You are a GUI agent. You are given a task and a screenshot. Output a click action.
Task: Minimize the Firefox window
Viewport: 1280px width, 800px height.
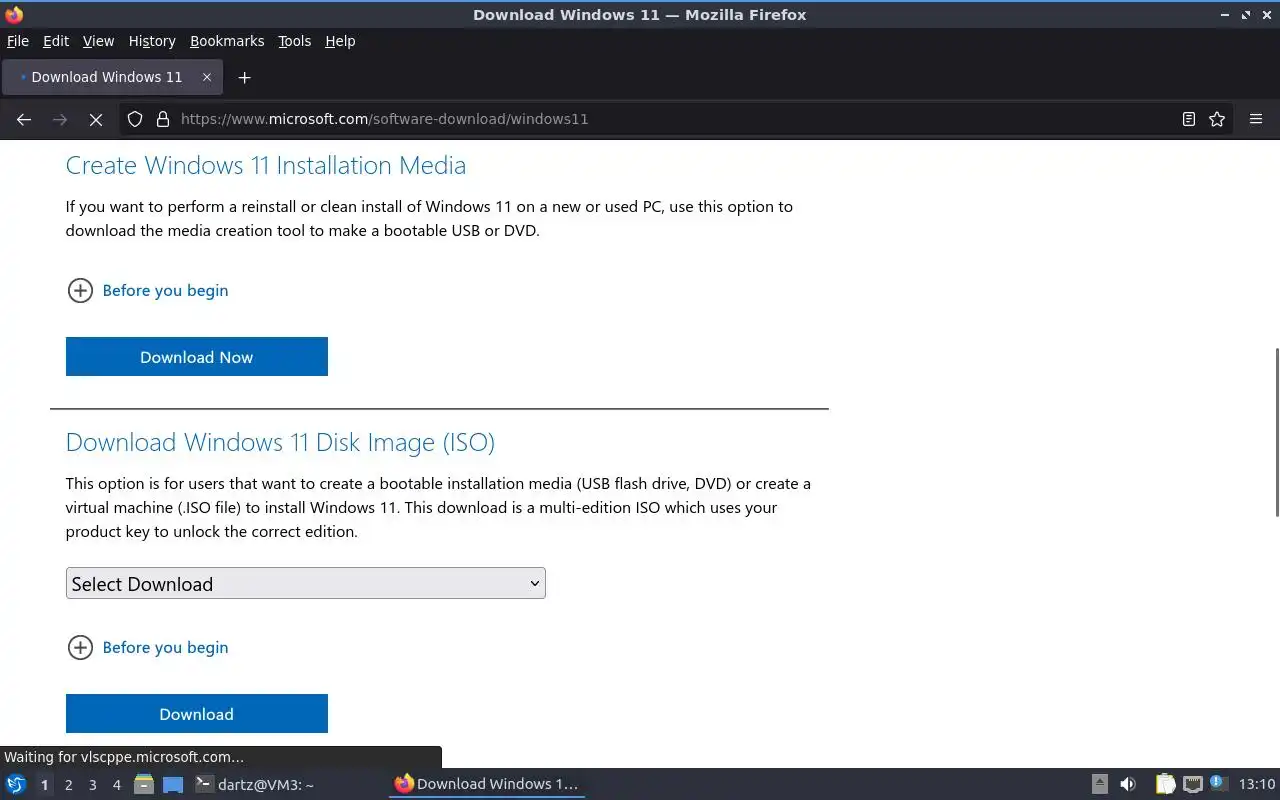point(1225,14)
